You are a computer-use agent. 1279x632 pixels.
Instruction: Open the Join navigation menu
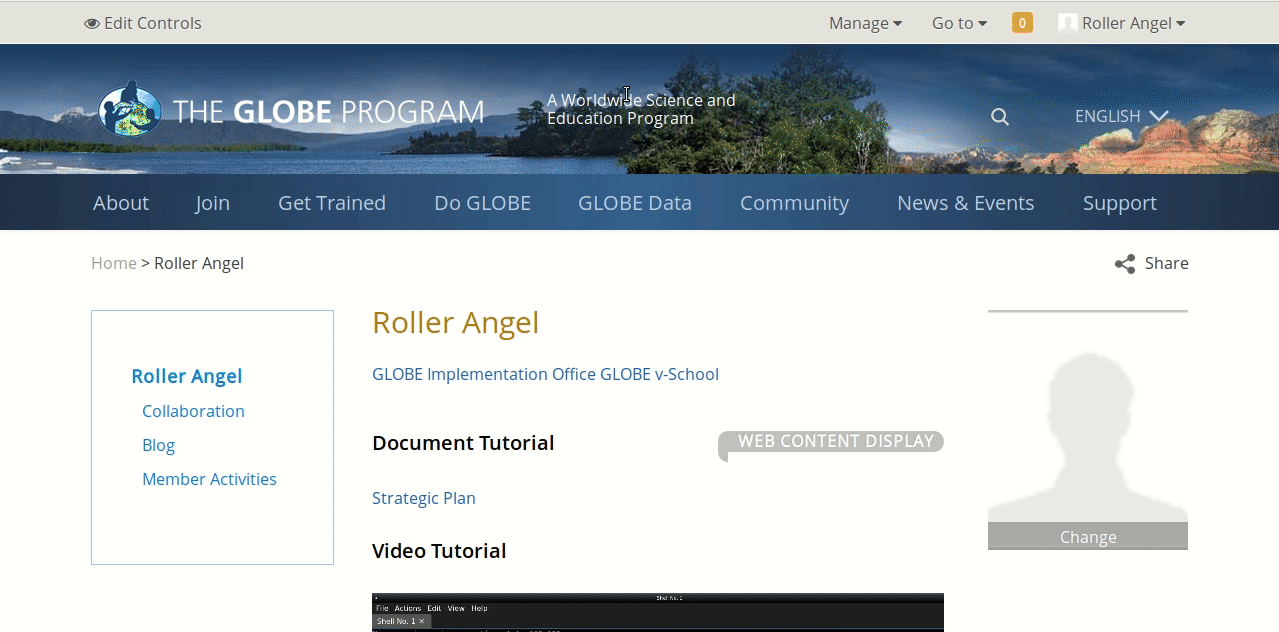tap(212, 203)
